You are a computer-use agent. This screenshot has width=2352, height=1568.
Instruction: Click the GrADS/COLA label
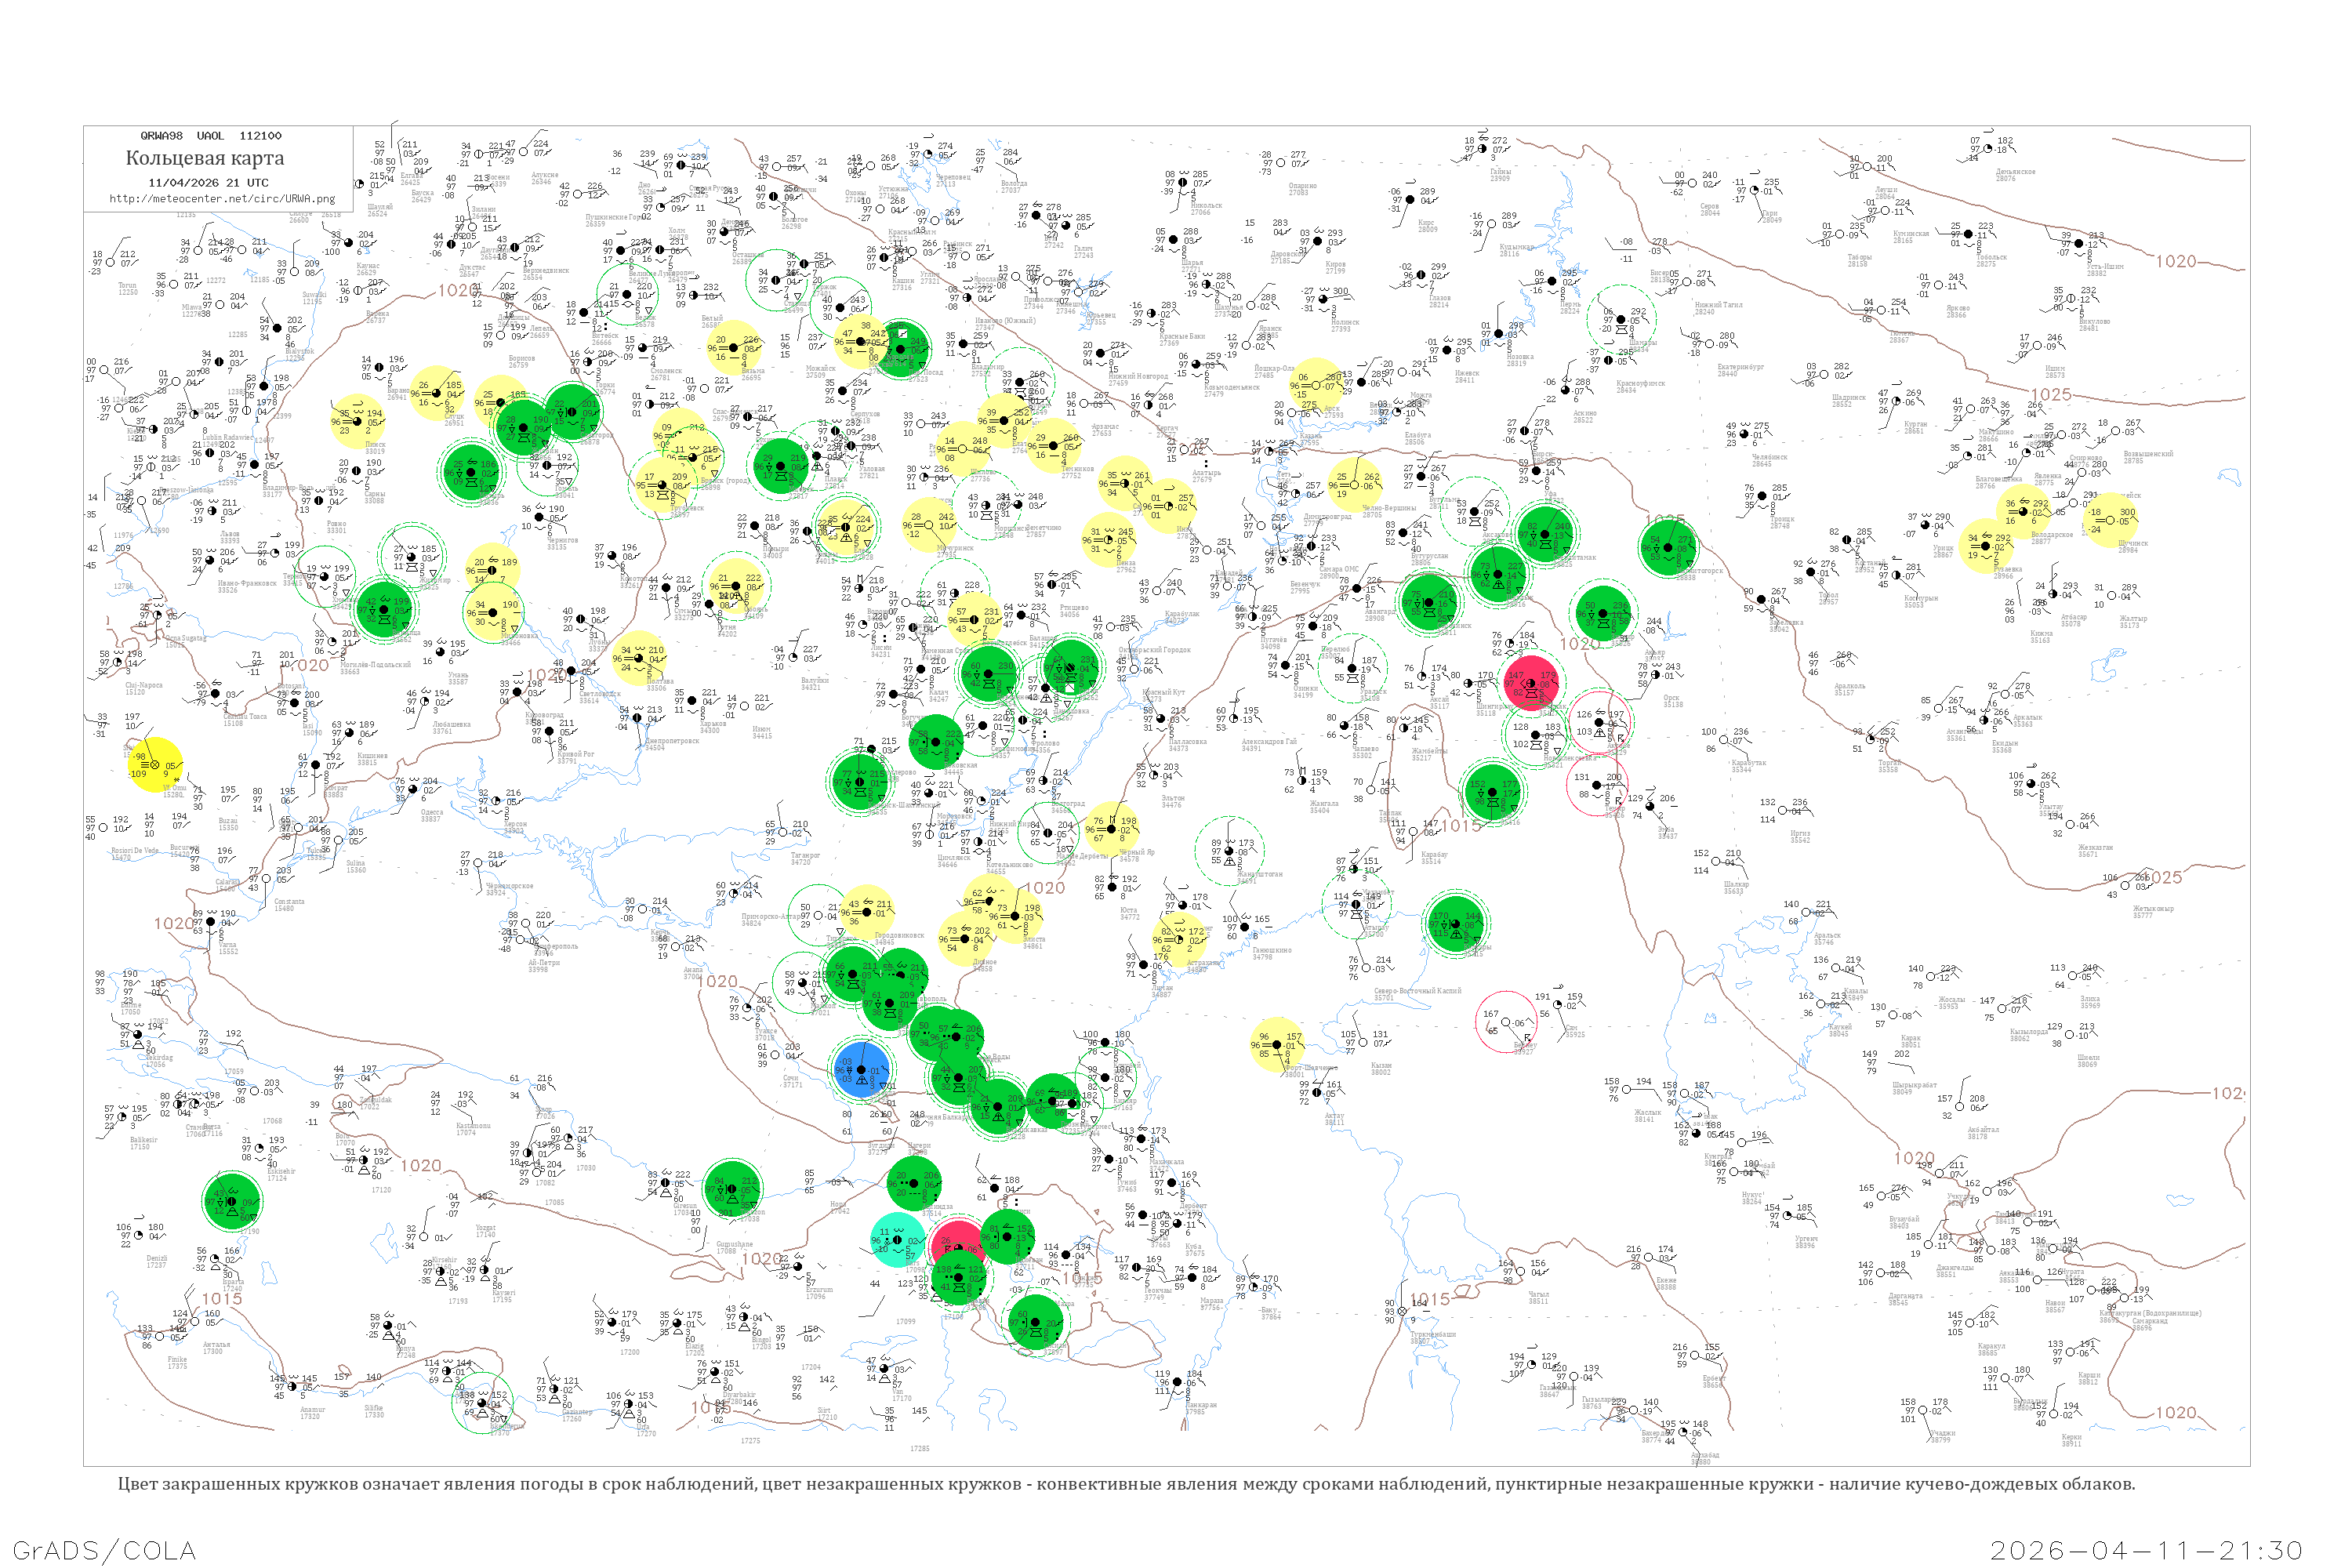pos(104,1550)
